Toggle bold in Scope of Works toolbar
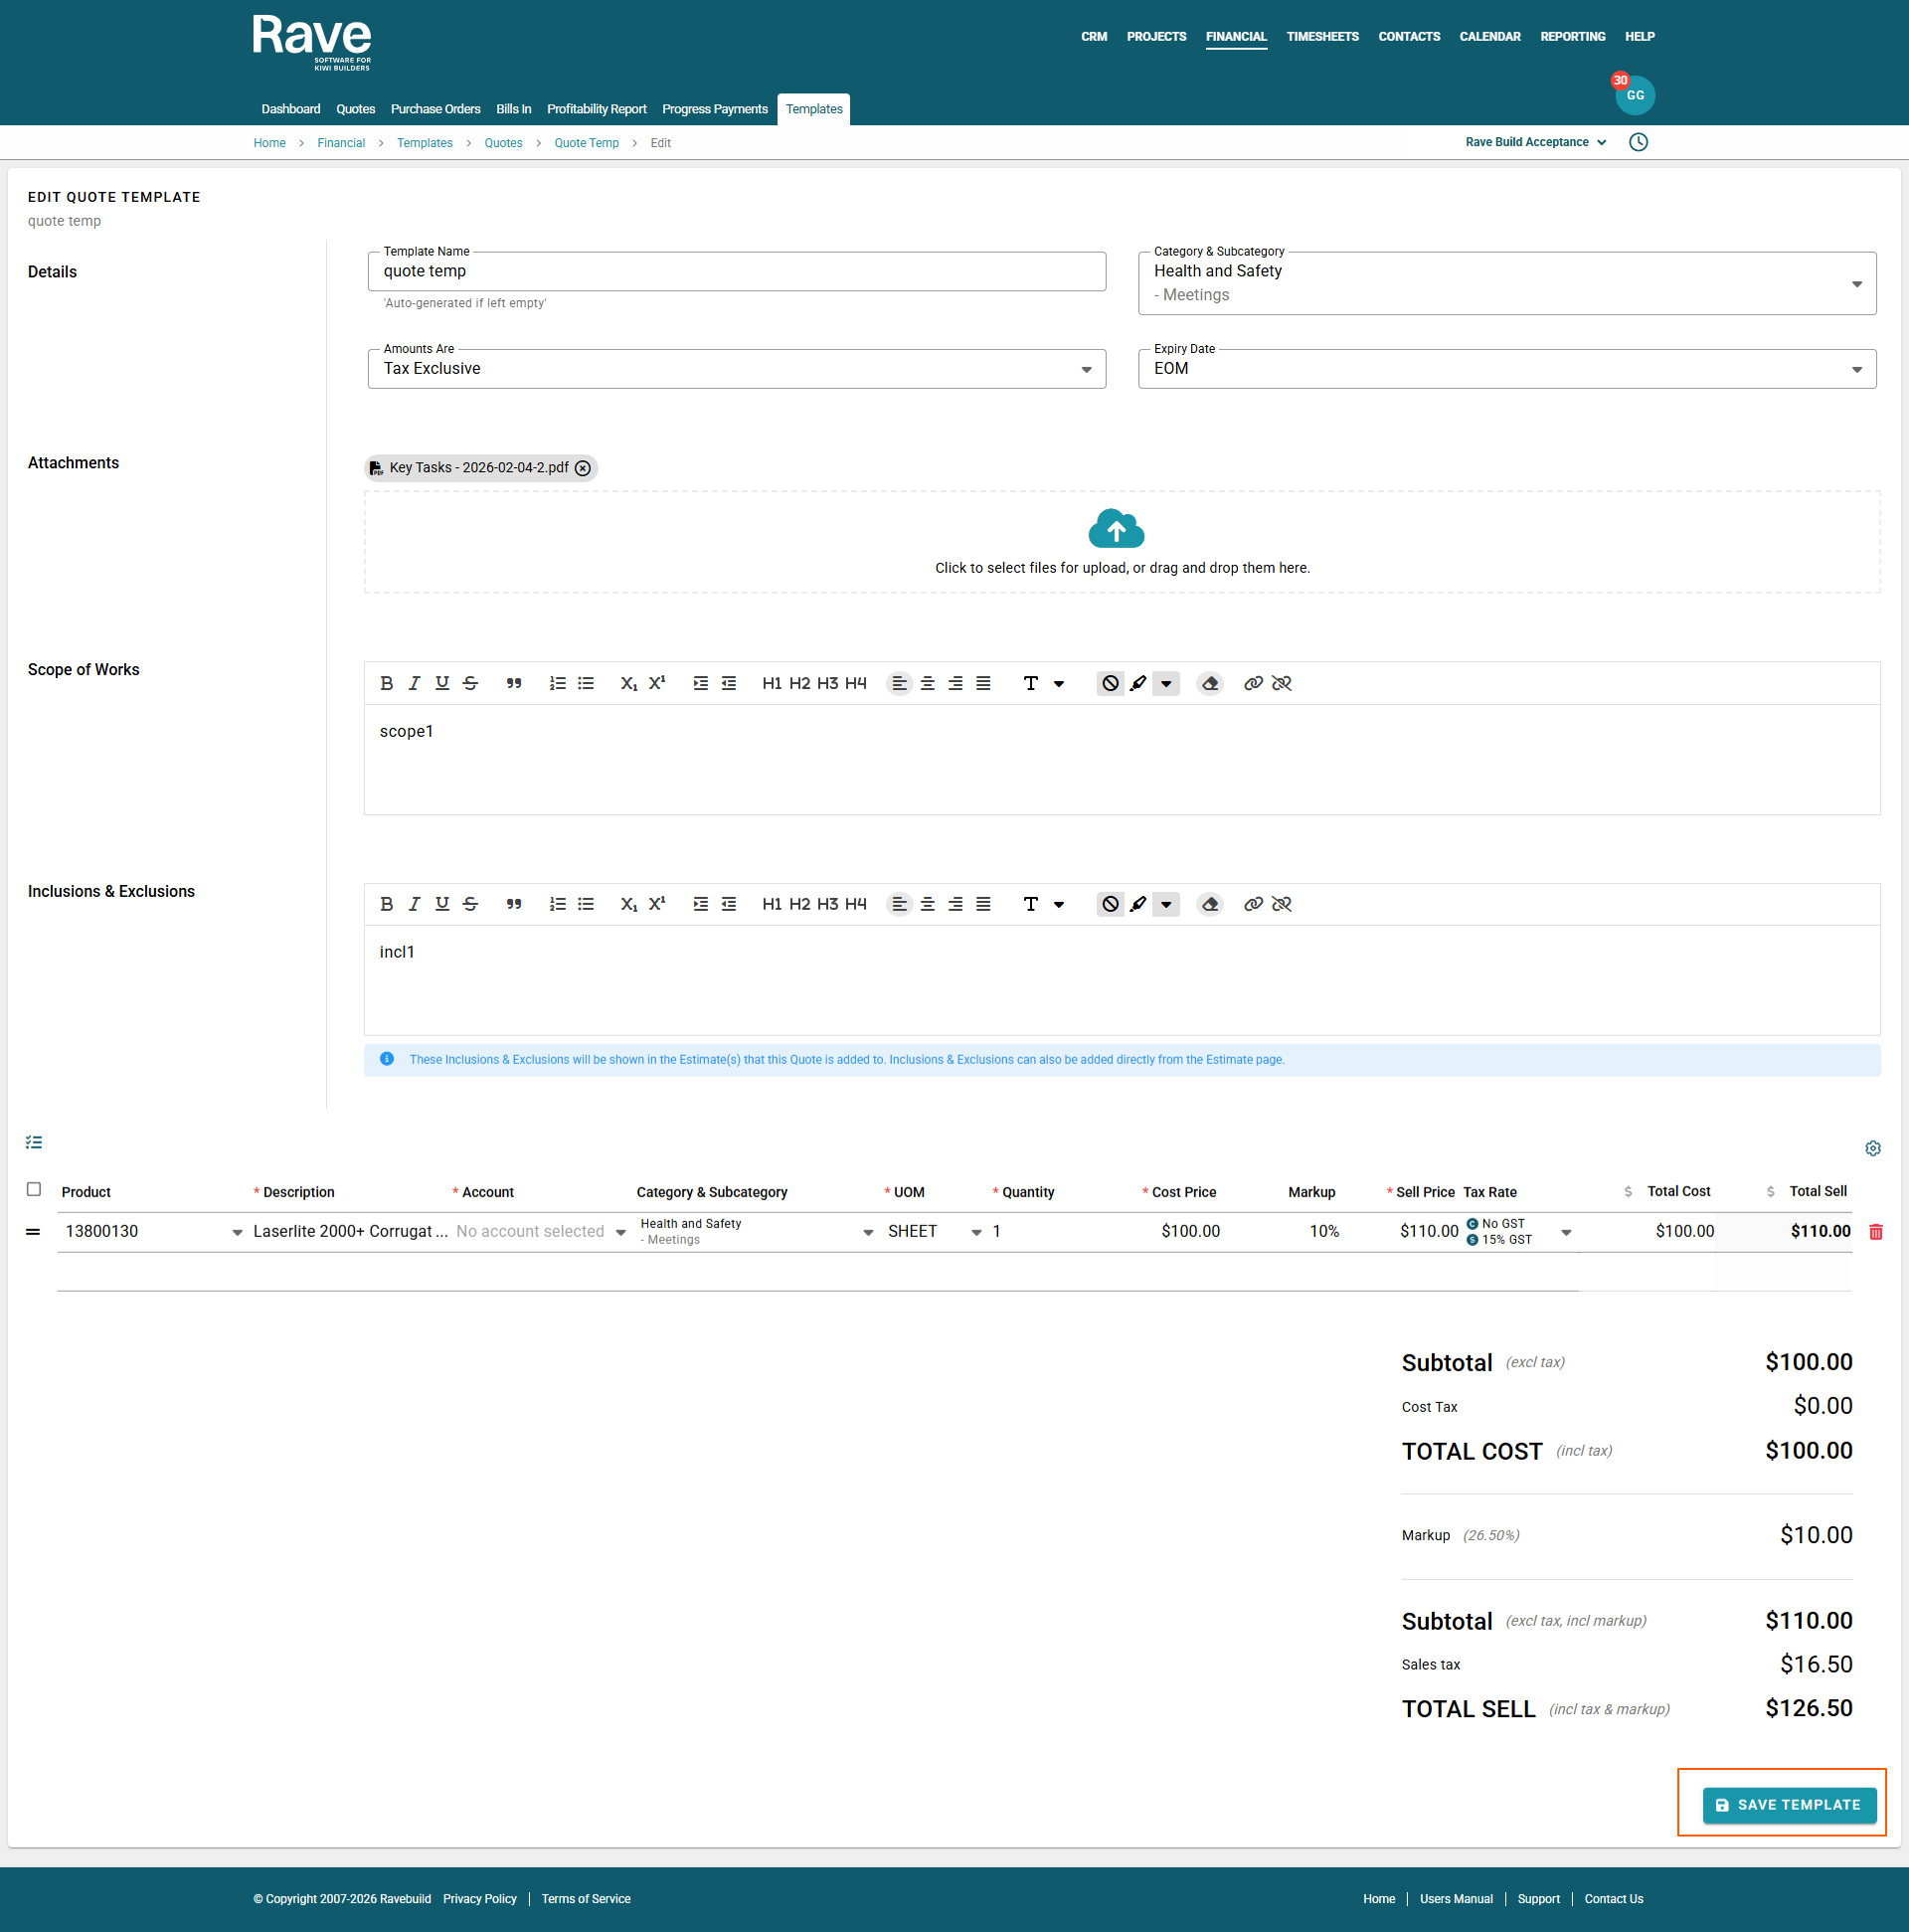1909x1932 pixels. [x=386, y=683]
